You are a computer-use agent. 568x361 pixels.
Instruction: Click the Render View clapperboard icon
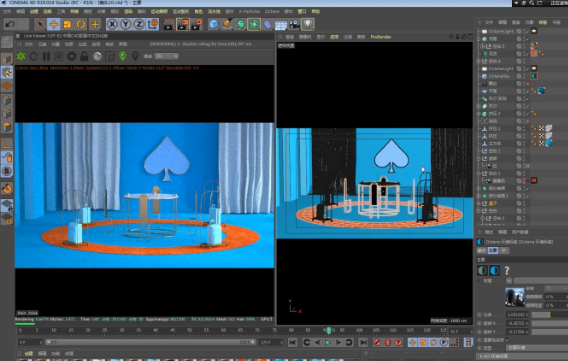point(169,24)
